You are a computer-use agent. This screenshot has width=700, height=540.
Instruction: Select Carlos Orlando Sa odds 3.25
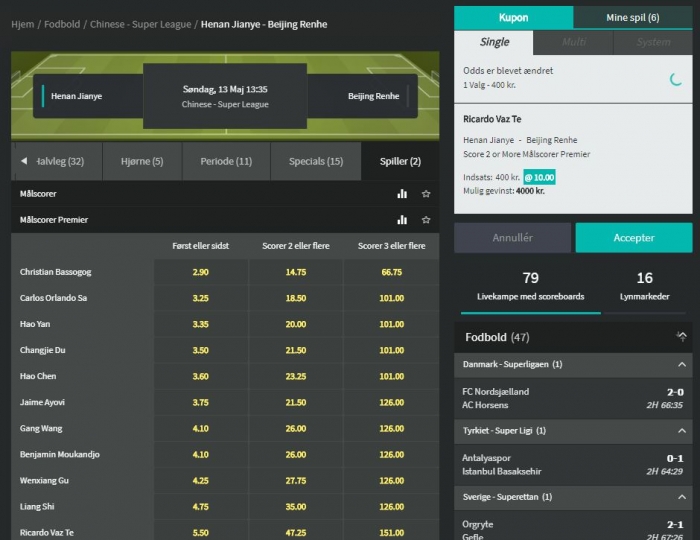click(200, 298)
